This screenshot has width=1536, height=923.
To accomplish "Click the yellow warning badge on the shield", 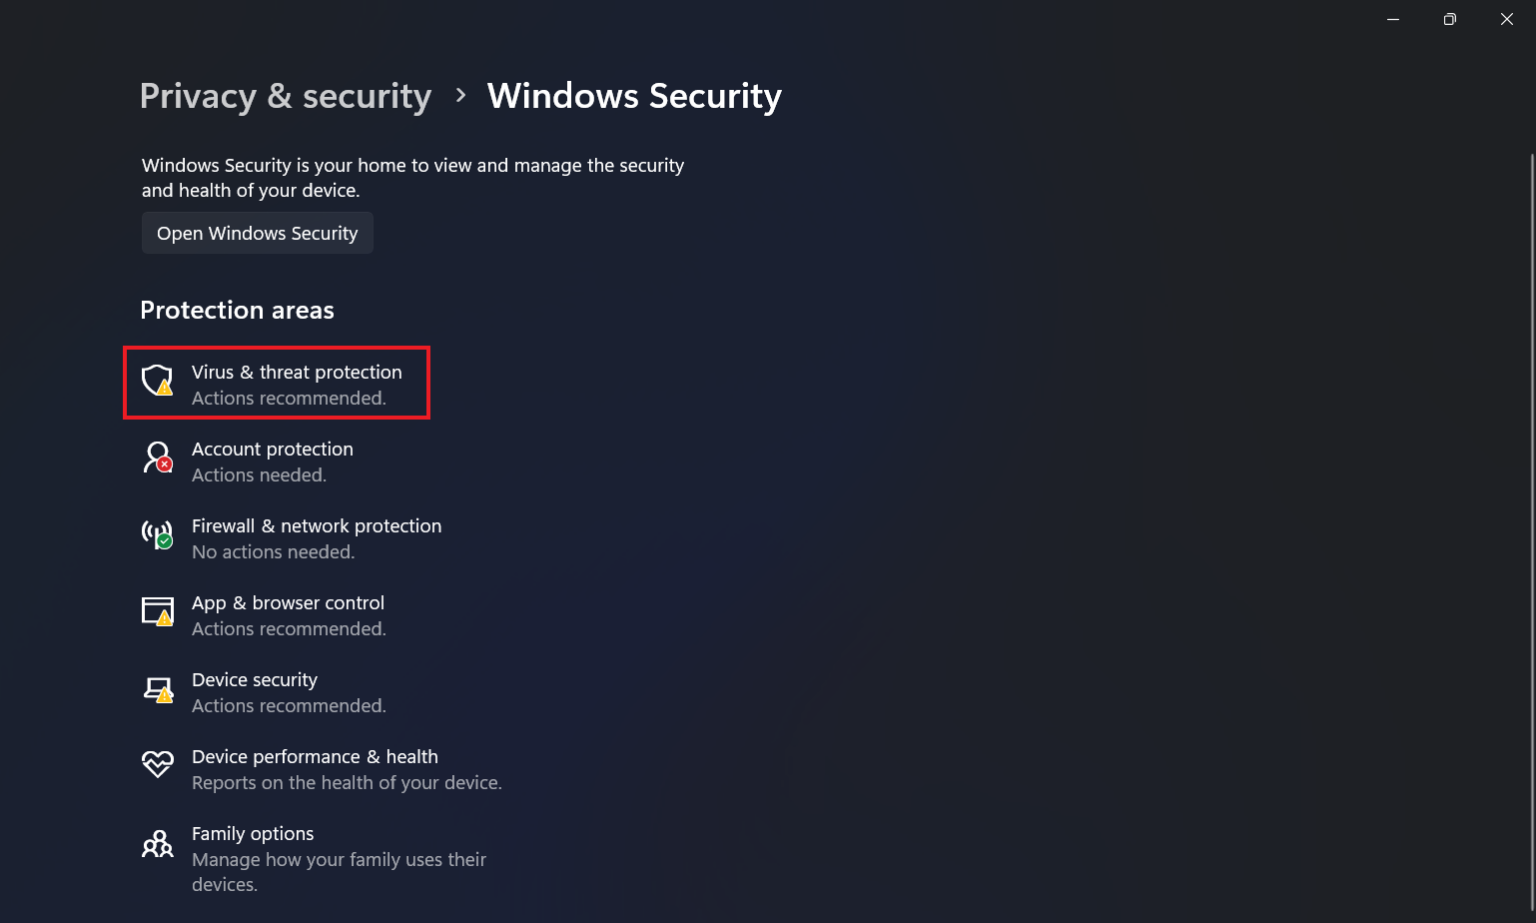I will [x=166, y=389].
